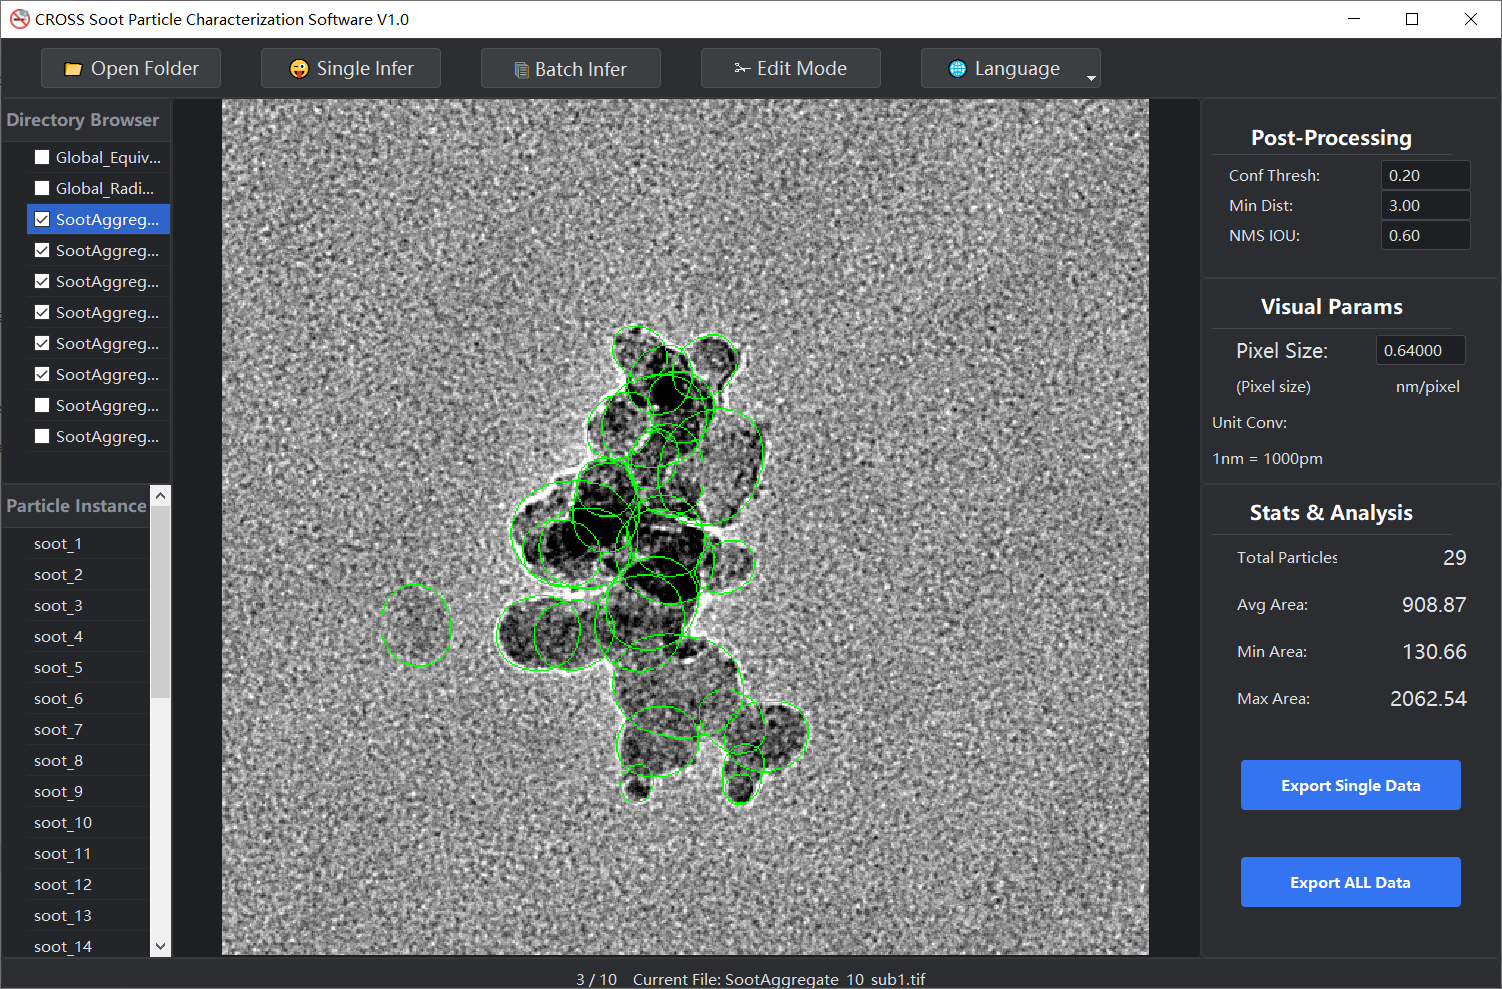The width and height of the screenshot is (1502, 989).
Task: Click the 1nm = 1000pm conversion text
Action: point(1267,459)
